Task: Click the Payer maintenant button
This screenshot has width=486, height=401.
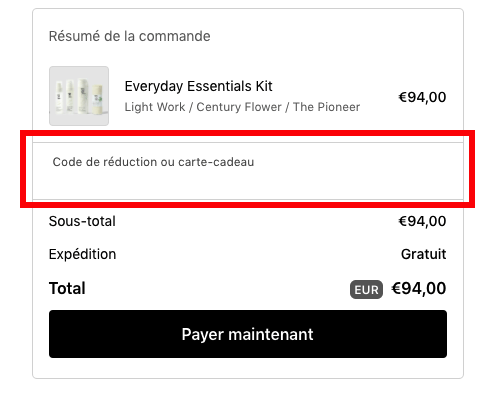Action: 248,334
